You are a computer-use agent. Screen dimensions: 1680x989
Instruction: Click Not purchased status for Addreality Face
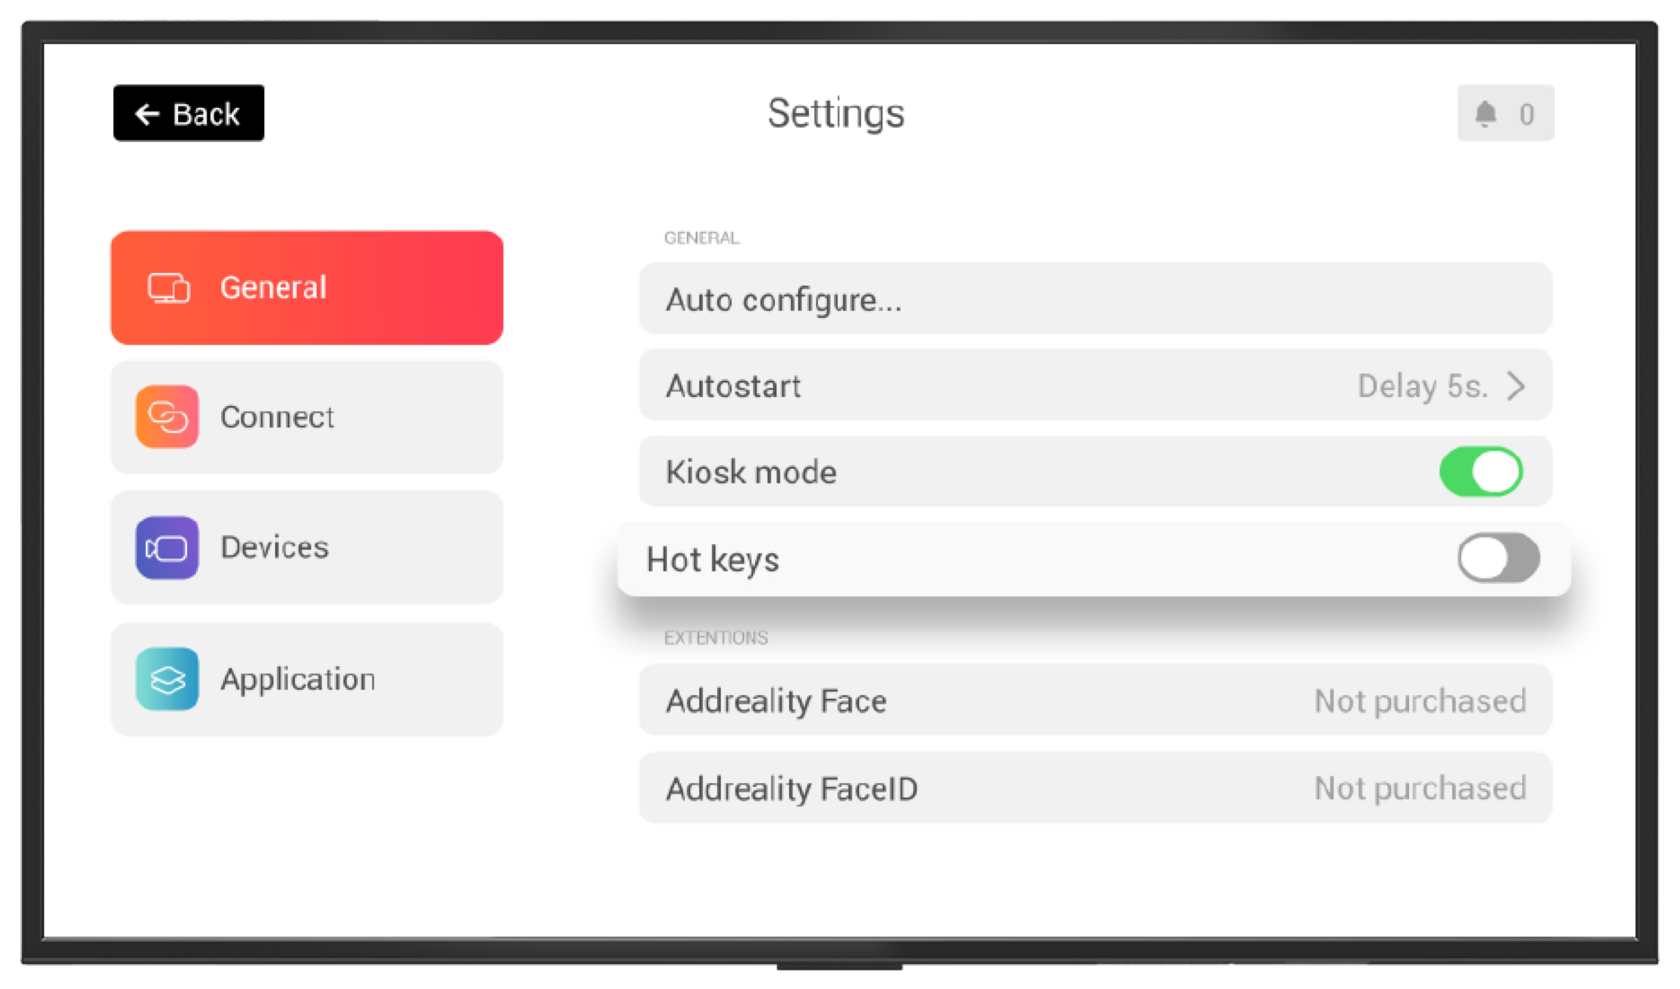1419,701
